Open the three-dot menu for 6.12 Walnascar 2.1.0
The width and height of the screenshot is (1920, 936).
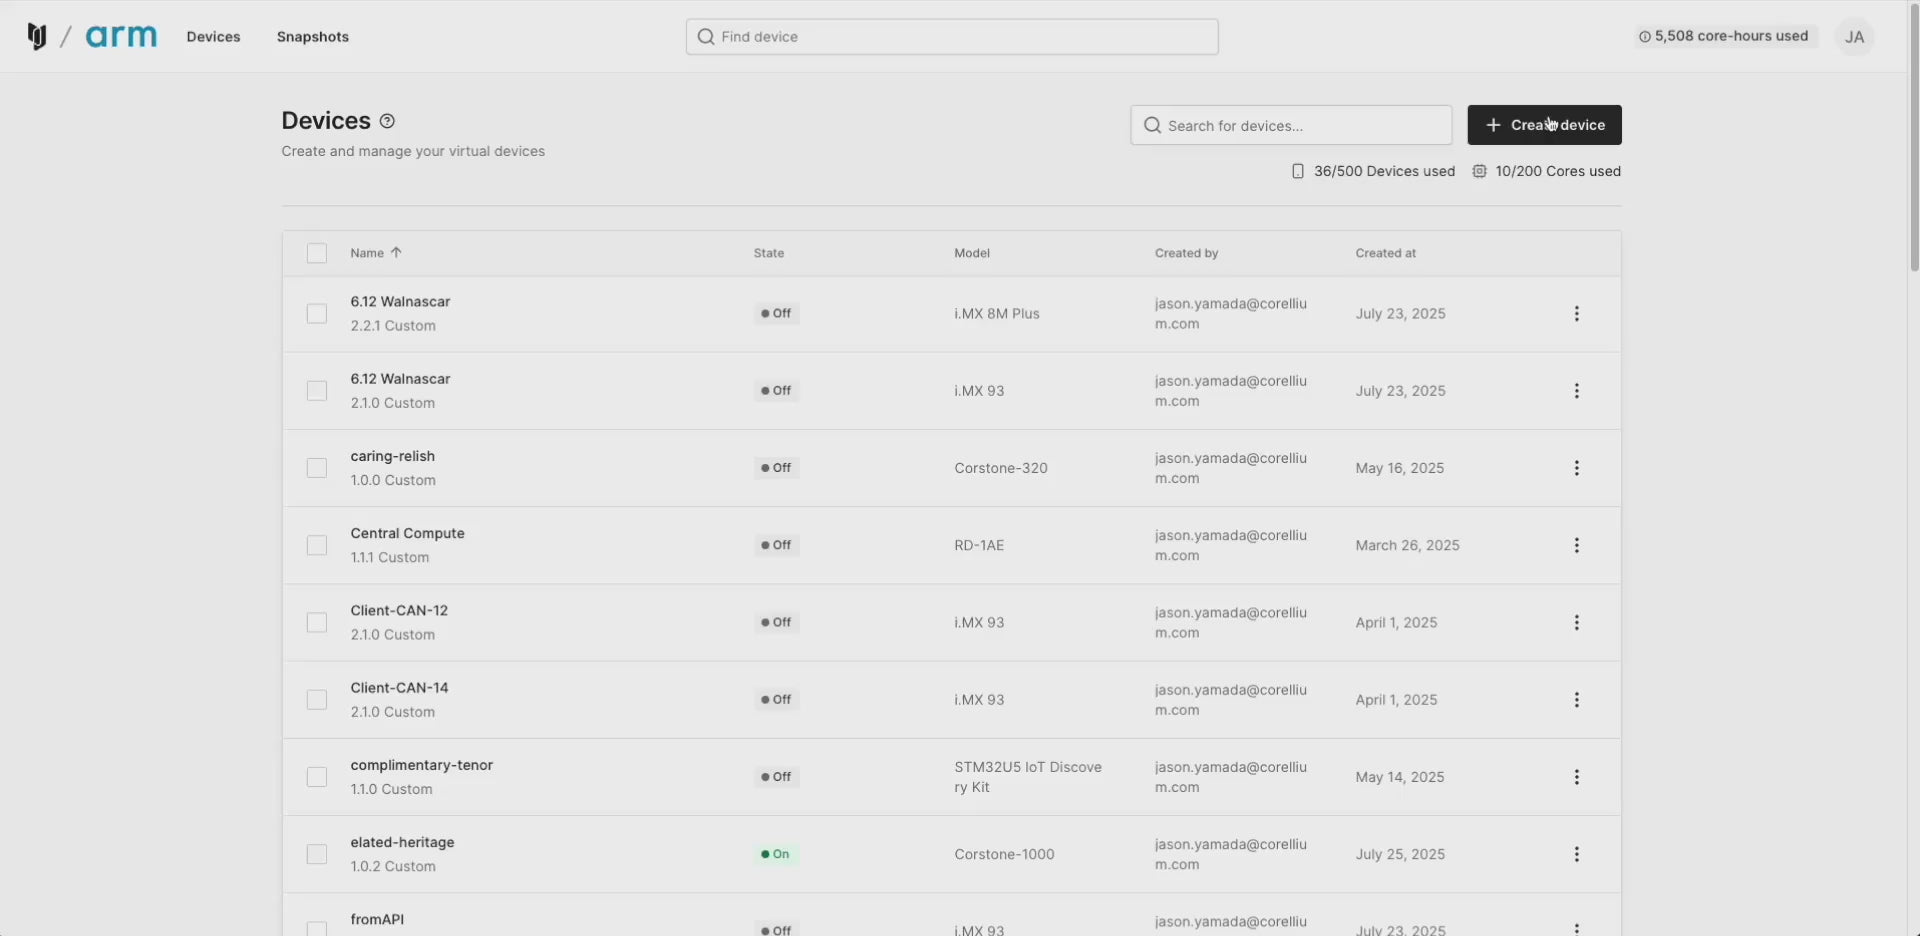[x=1576, y=391]
